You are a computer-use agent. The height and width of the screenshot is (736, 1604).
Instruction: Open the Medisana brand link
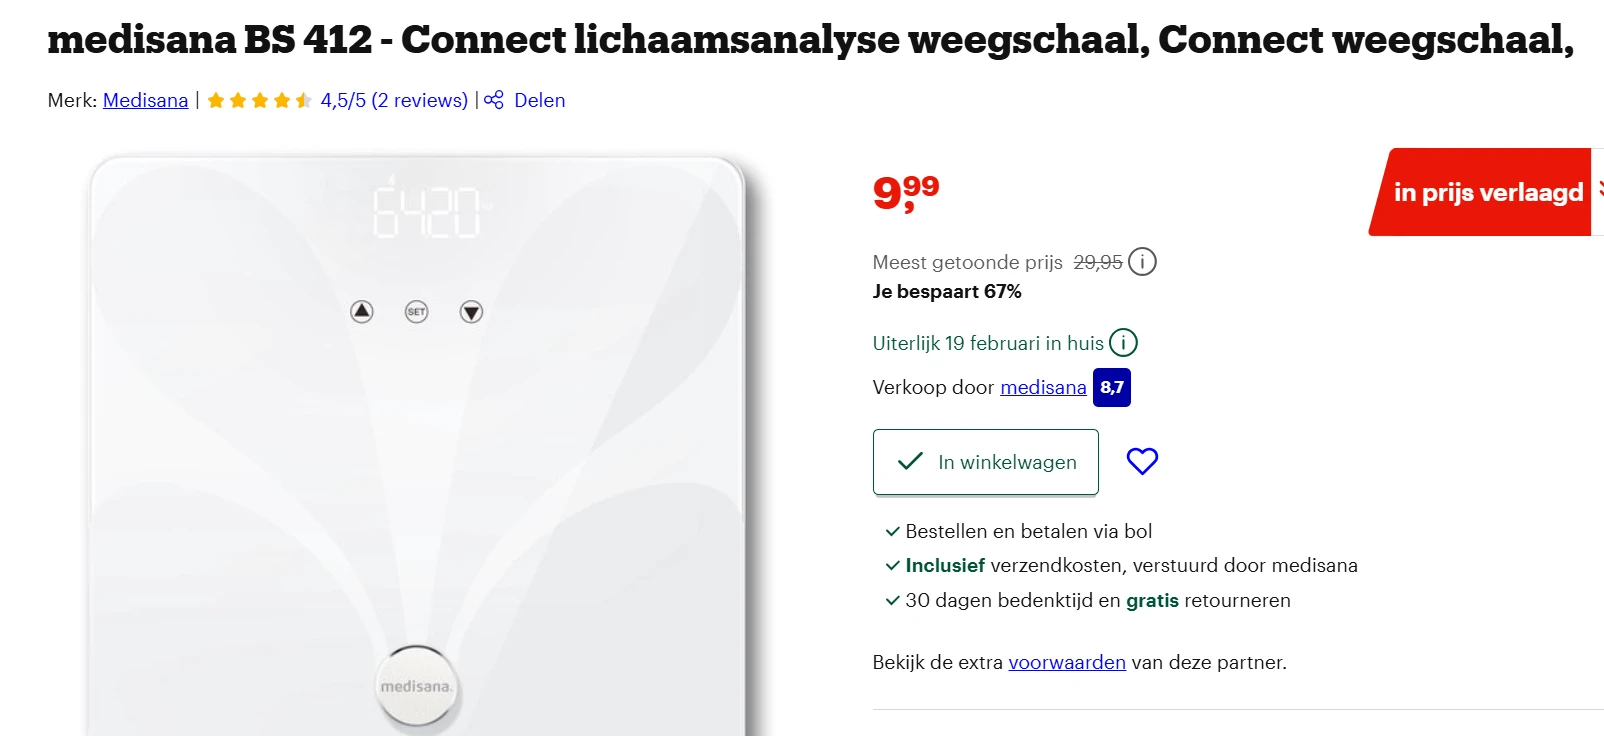pyautogui.click(x=145, y=100)
